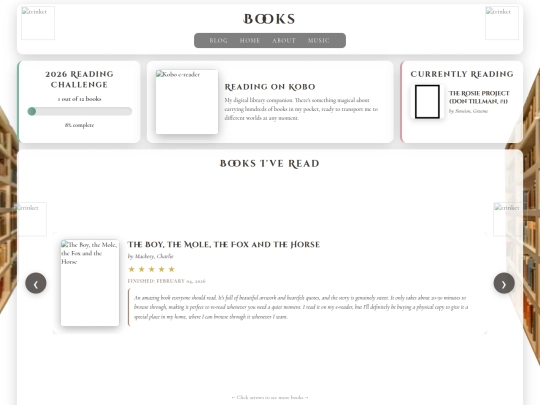Viewport: 540px width, 405px height.
Task: Click the 'Books I've Read' heading
Action: 270,163
